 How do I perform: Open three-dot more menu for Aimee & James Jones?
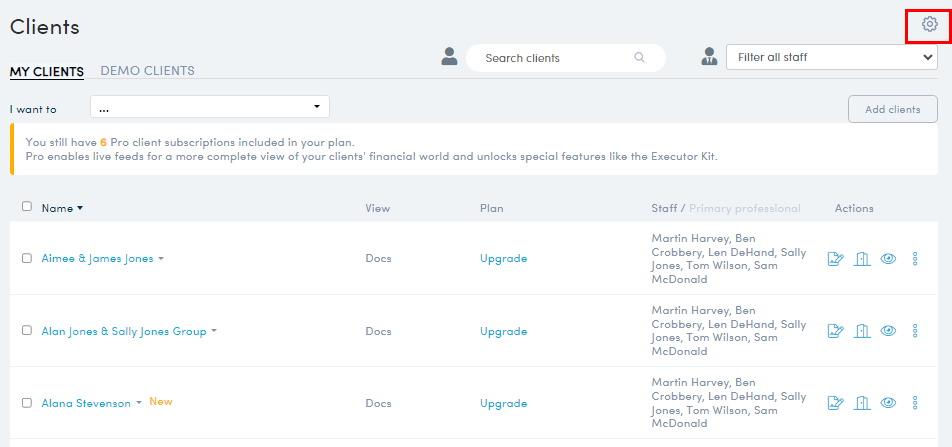click(915, 259)
